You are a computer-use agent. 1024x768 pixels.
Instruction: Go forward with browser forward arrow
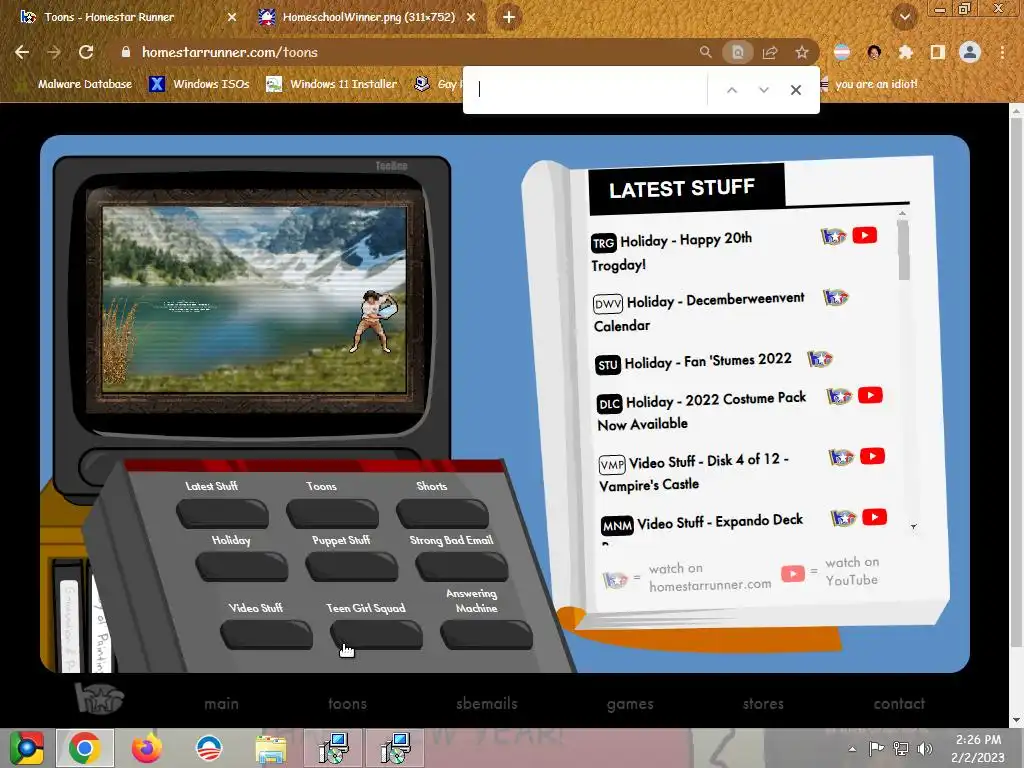[x=54, y=52]
